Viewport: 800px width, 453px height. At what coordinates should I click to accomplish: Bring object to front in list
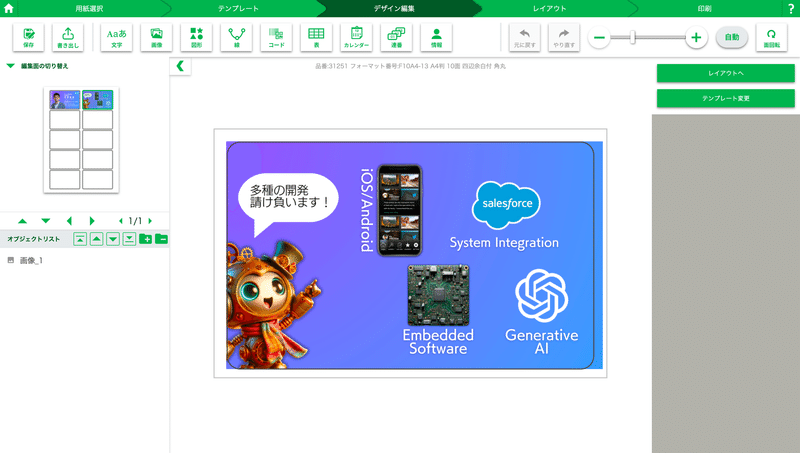pos(80,239)
